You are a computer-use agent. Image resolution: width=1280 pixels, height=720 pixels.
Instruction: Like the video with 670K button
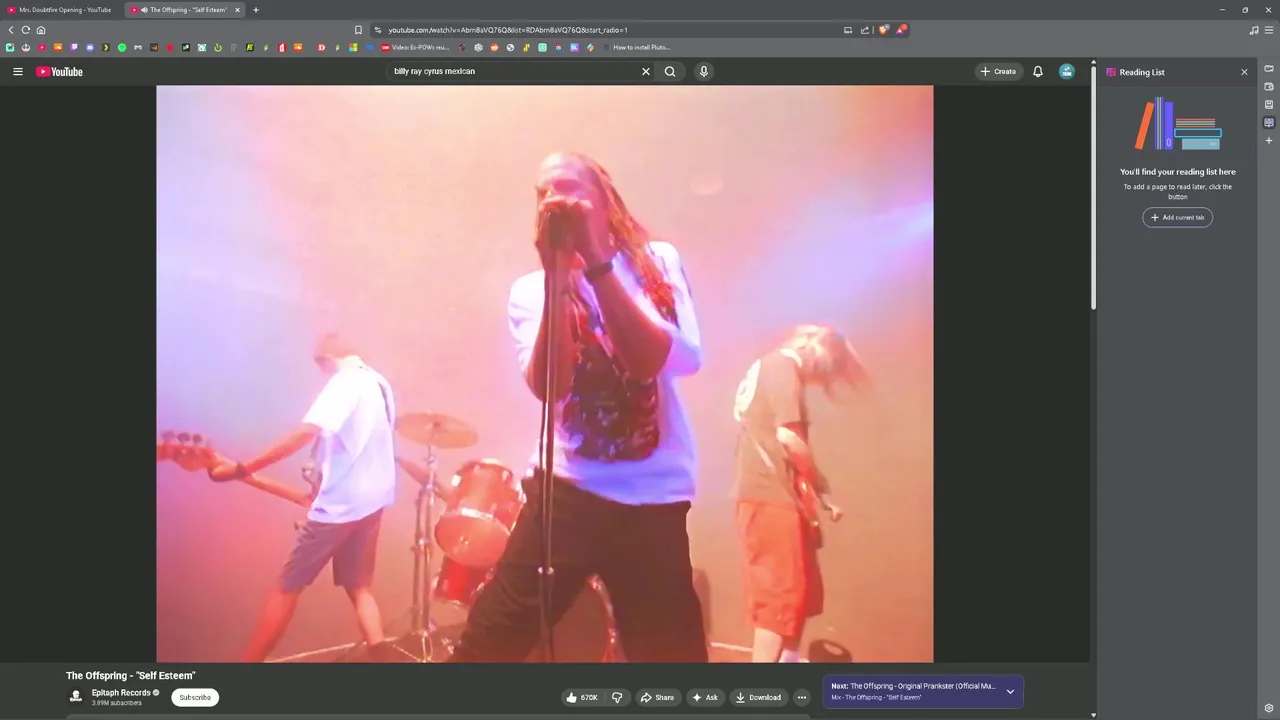click(582, 697)
